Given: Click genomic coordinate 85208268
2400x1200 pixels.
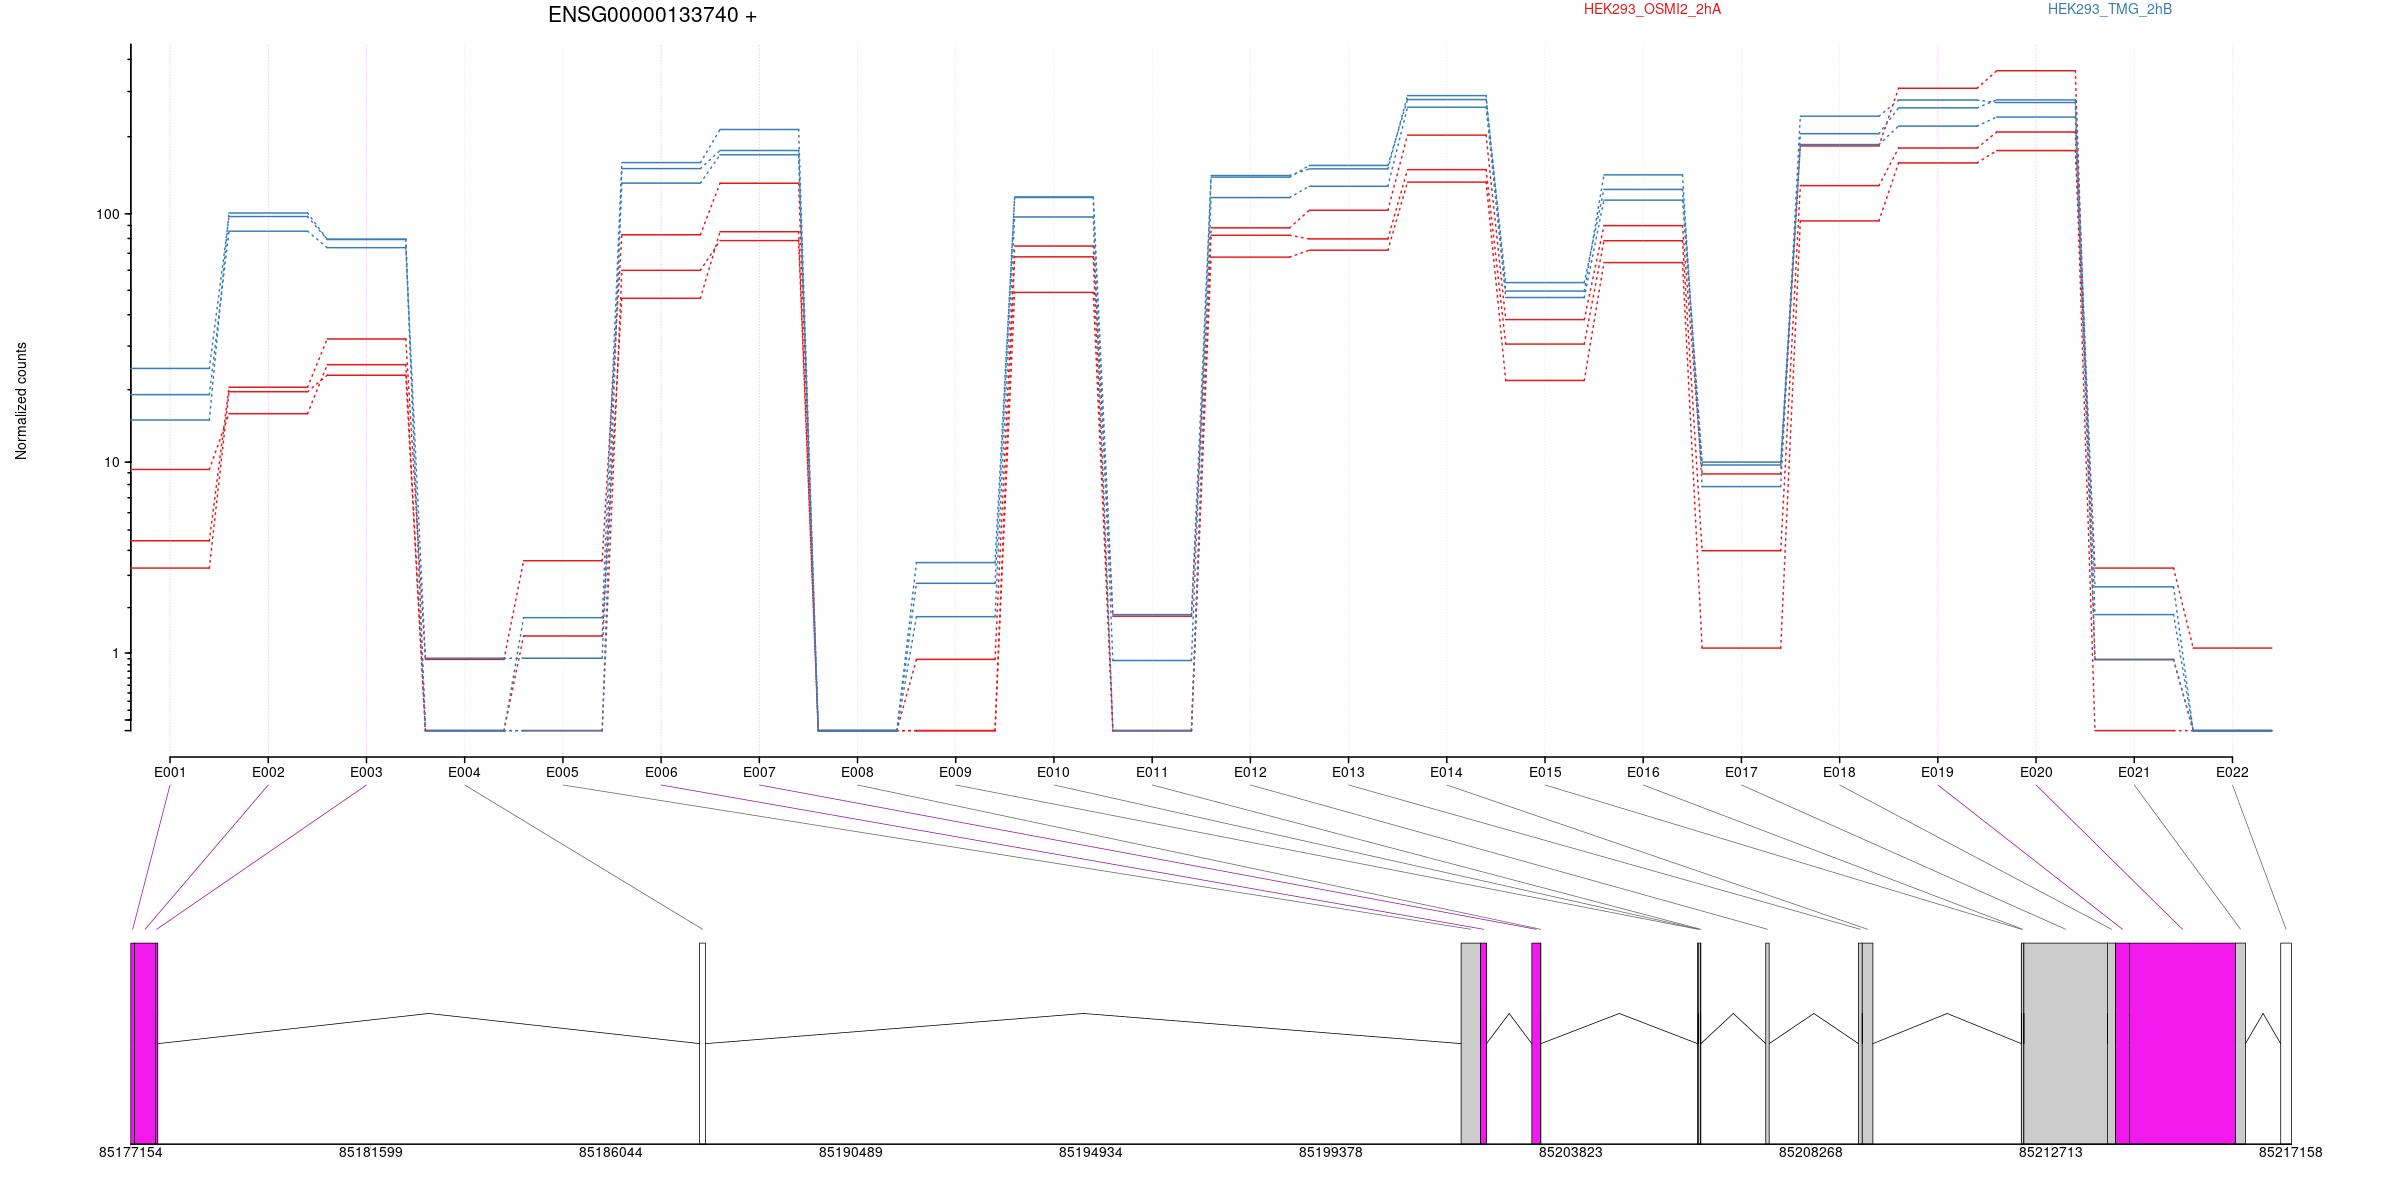Looking at the screenshot, I should pos(1811,1152).
